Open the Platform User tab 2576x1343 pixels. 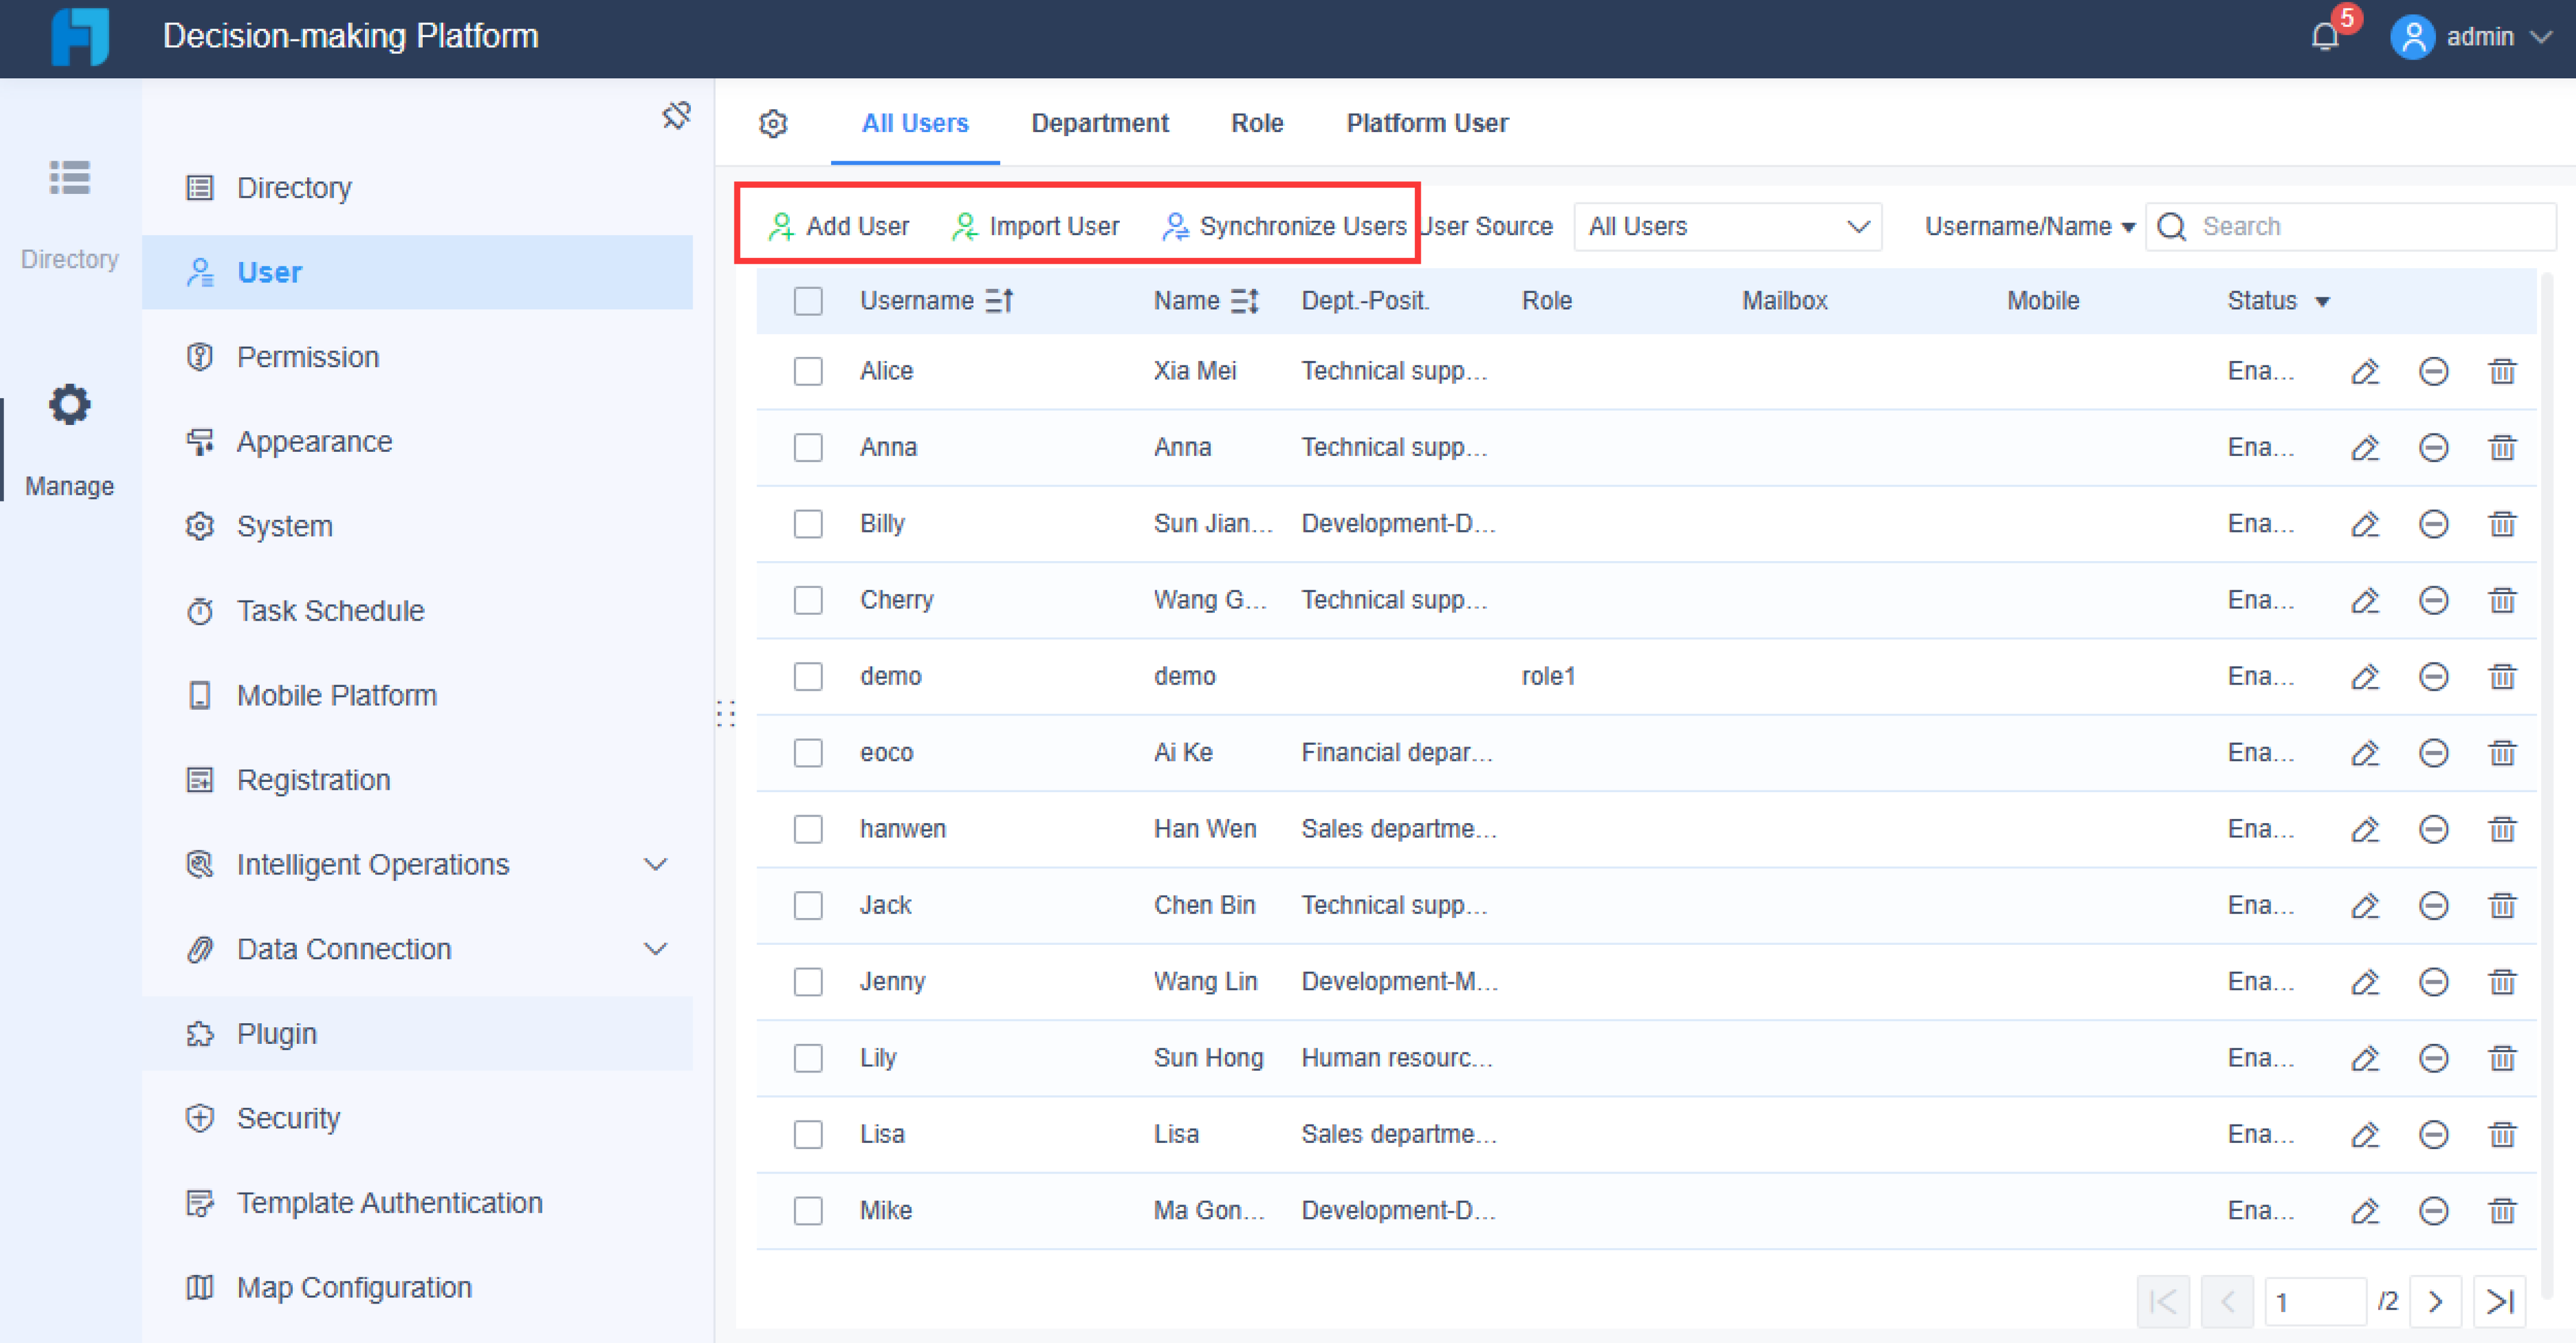[x=1427, y=123]
